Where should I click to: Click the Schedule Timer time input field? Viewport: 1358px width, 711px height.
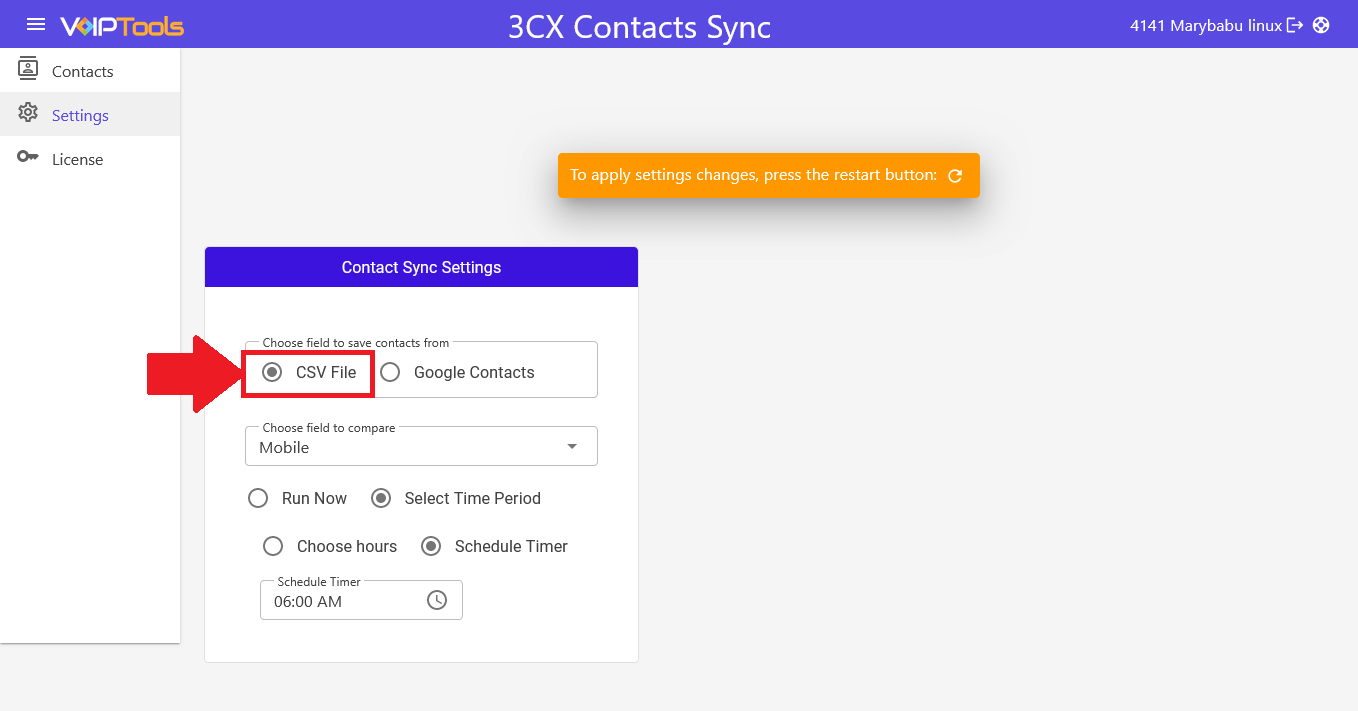tap(340, 599)
